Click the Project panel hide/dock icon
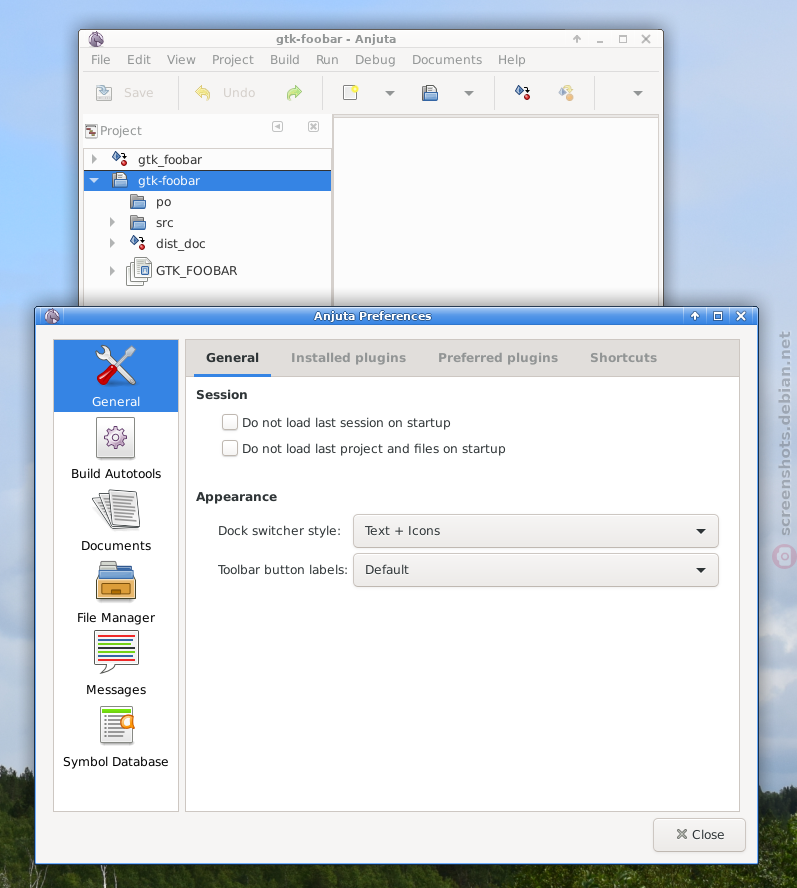The width and height of the screenshot is (797, 888). 277,126
